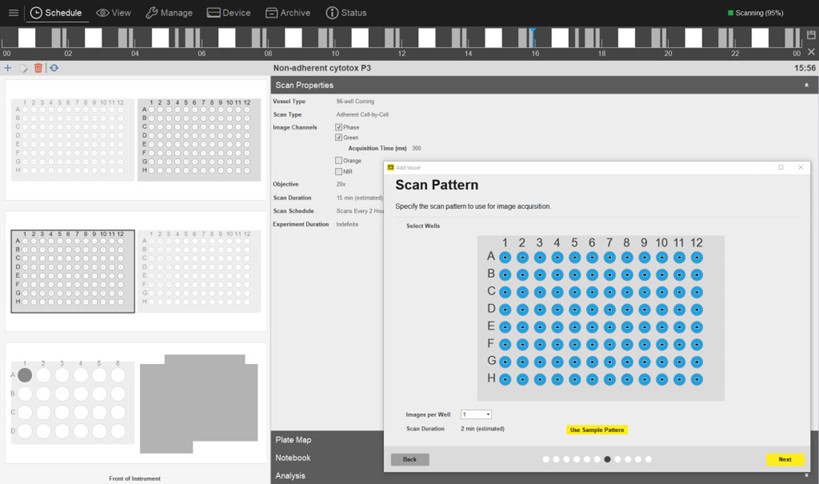Expand the Plate Map panel

pyautogui.click(x=293, y=439)
